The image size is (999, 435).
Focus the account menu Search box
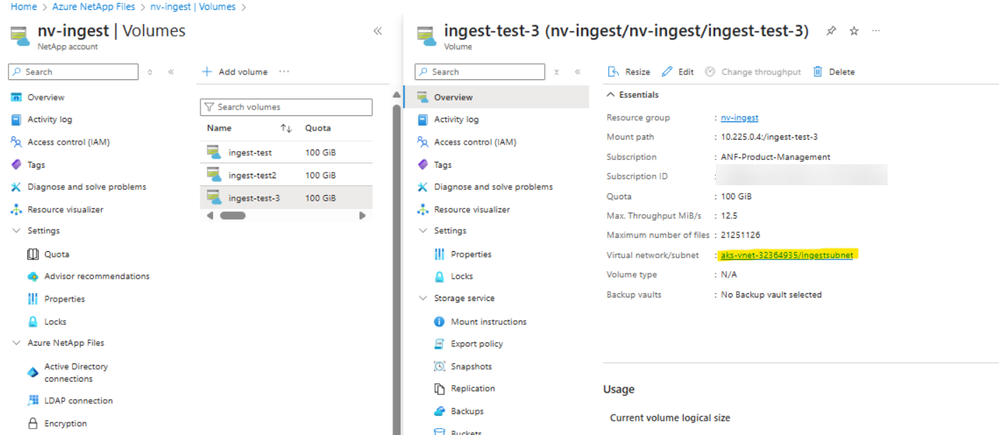(x=73, y=72)
